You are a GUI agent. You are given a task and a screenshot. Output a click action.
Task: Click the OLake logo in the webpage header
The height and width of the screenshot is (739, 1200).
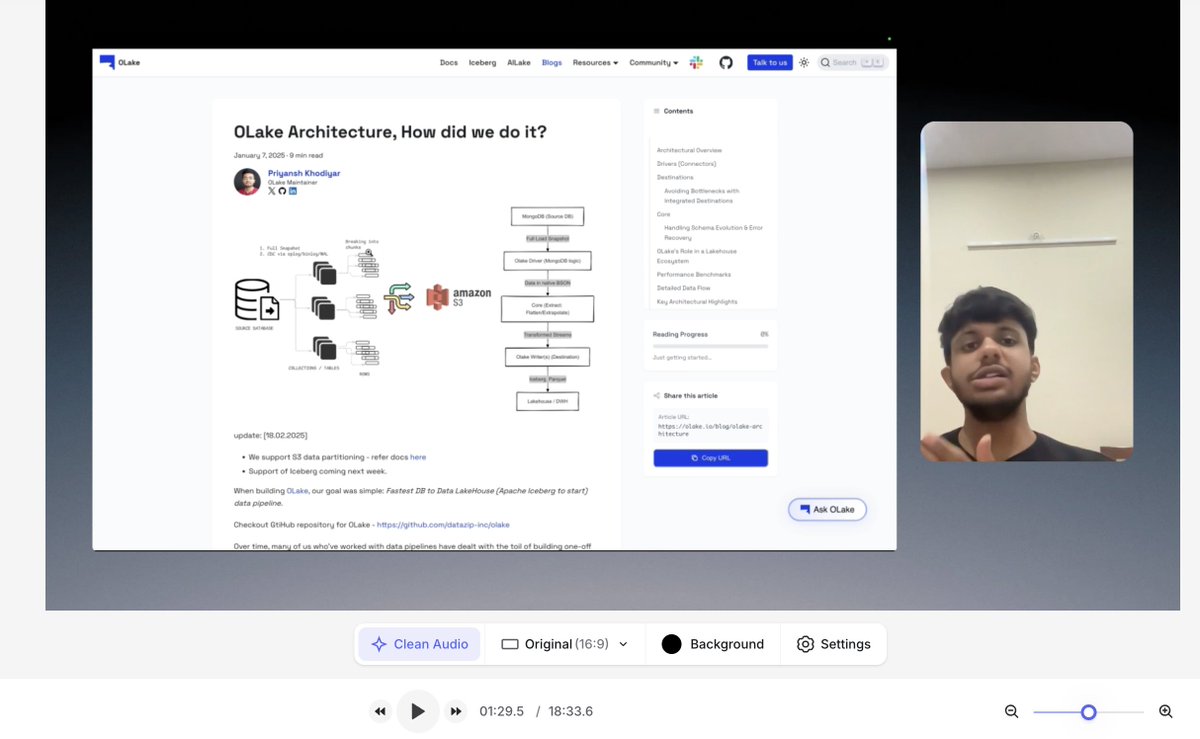[x=121, y=62]
